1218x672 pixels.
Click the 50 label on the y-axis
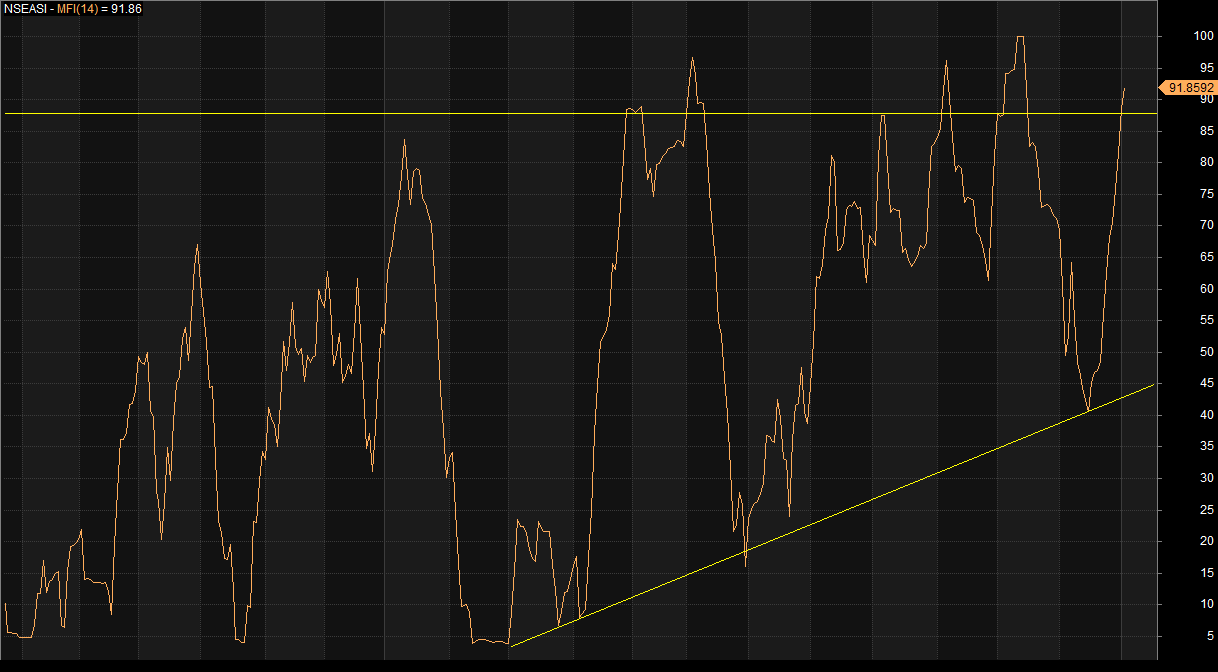1206,353
